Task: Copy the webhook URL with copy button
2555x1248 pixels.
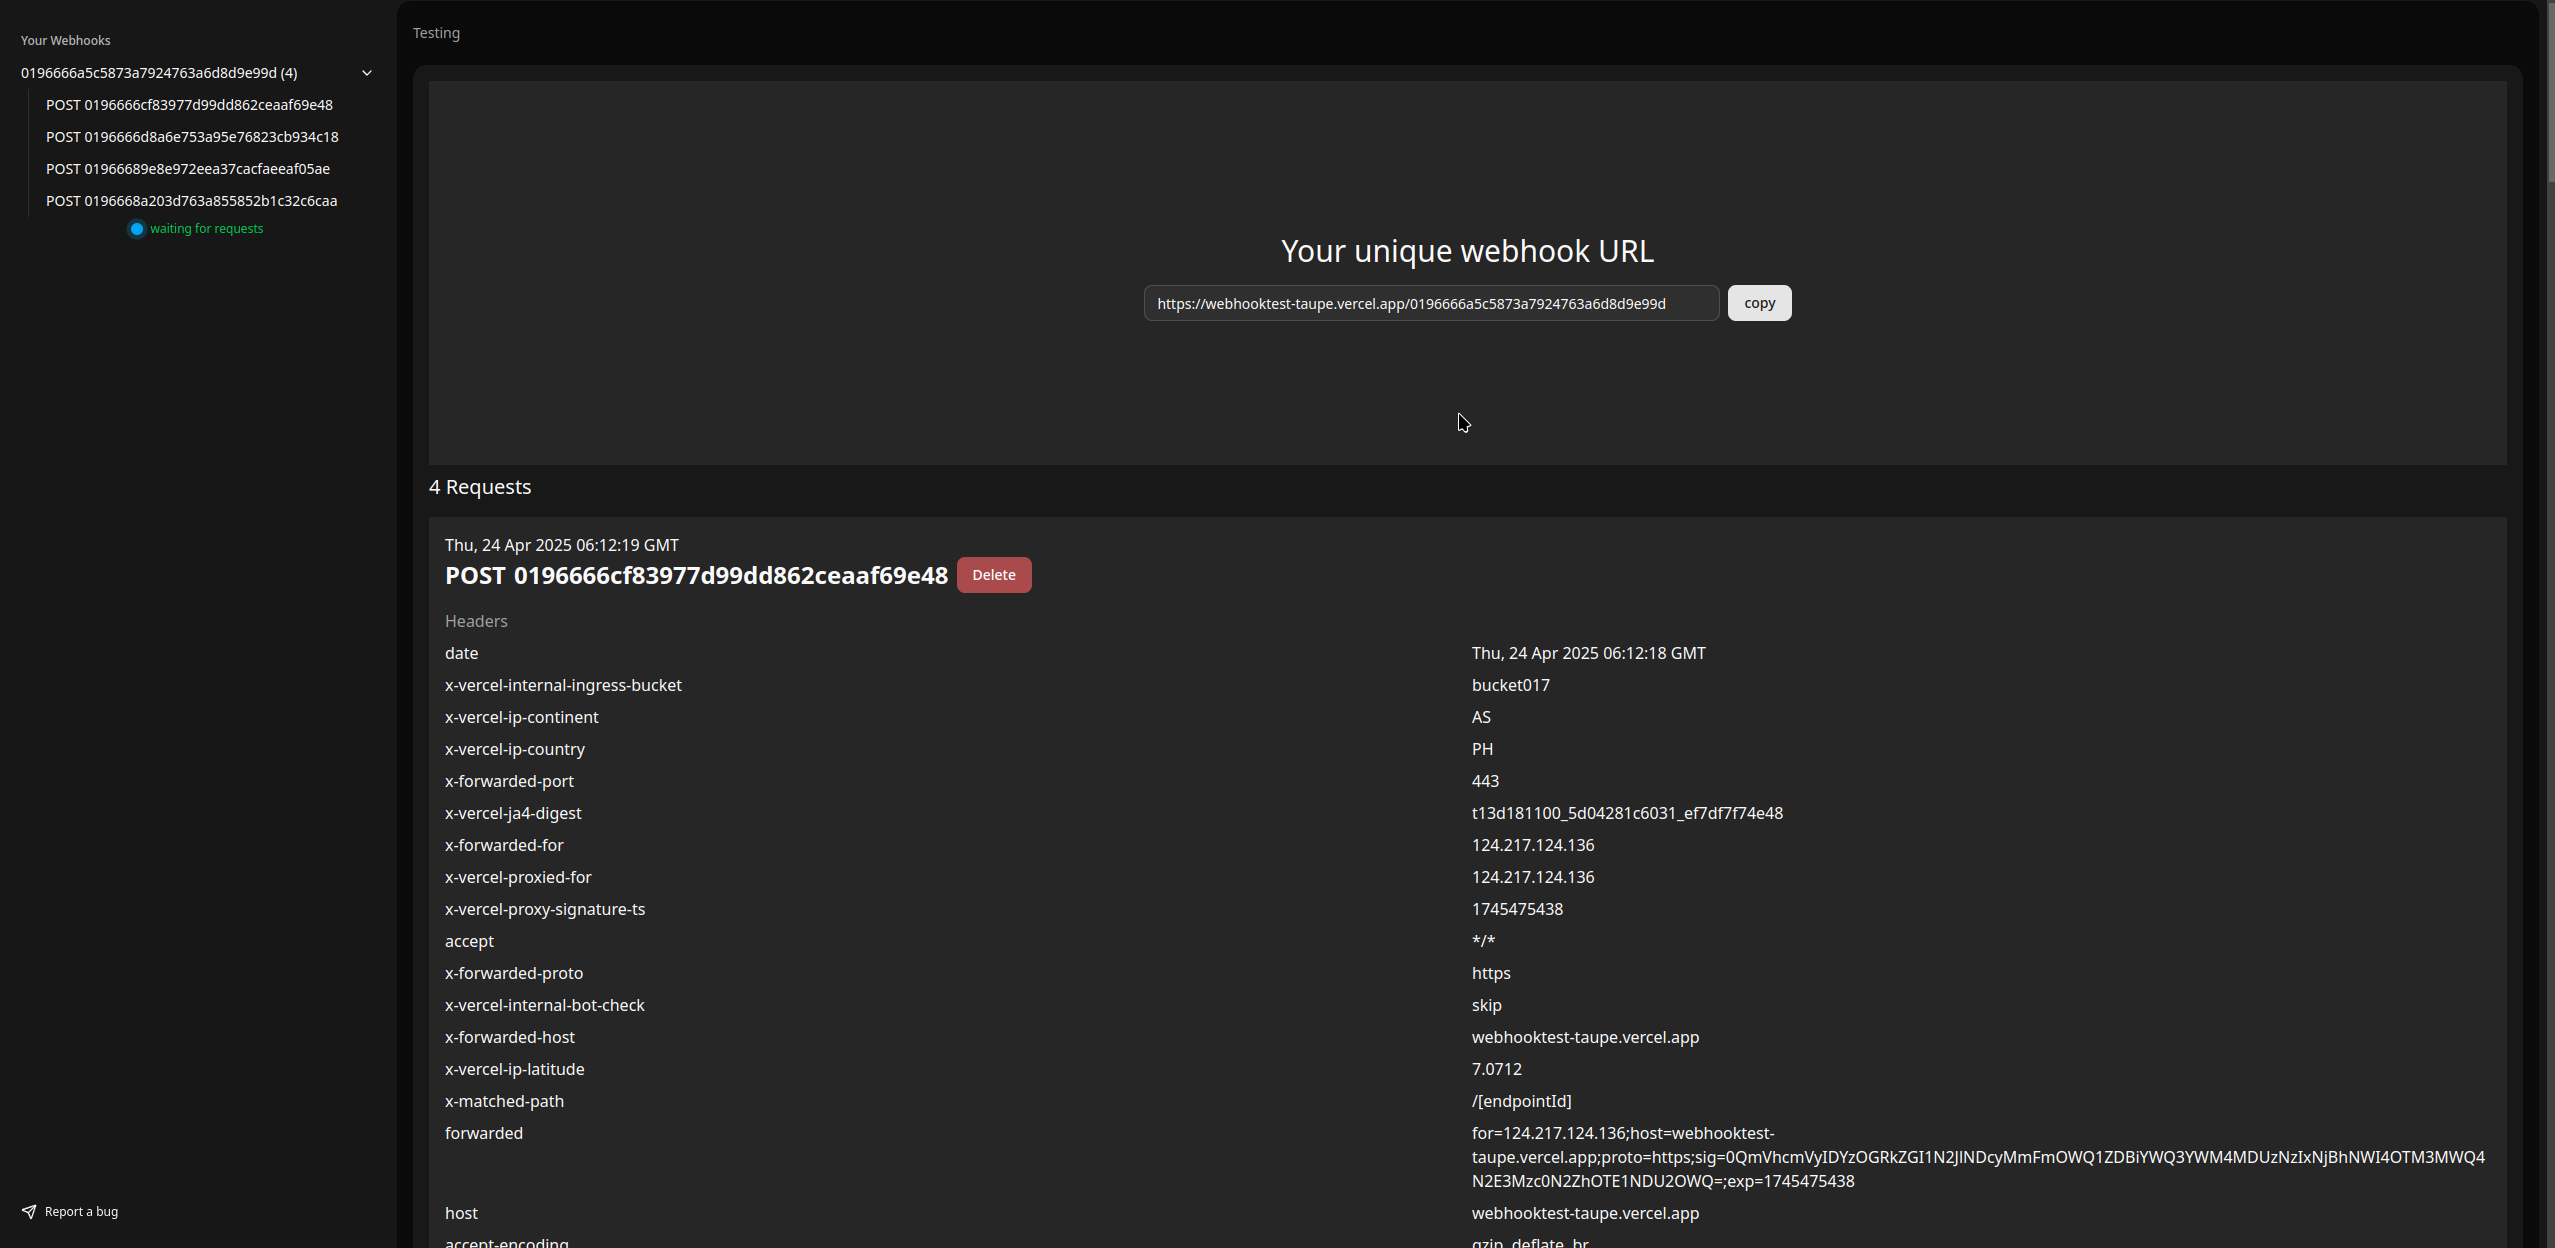Action: [x=1759, y=303]
